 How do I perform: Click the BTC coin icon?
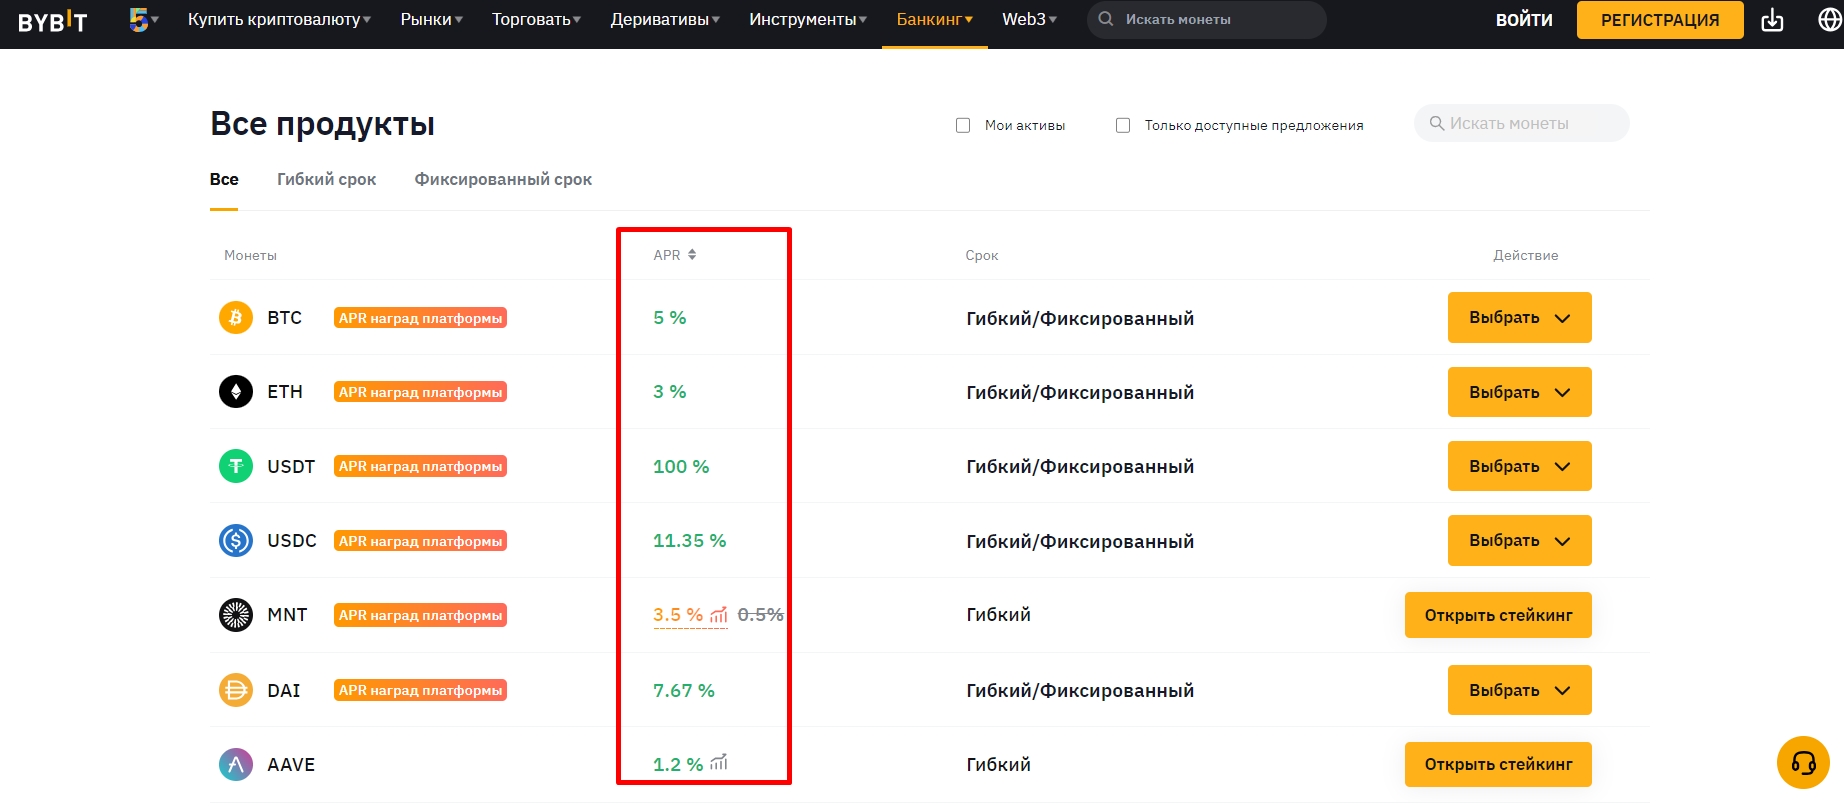tap(236, 318)
